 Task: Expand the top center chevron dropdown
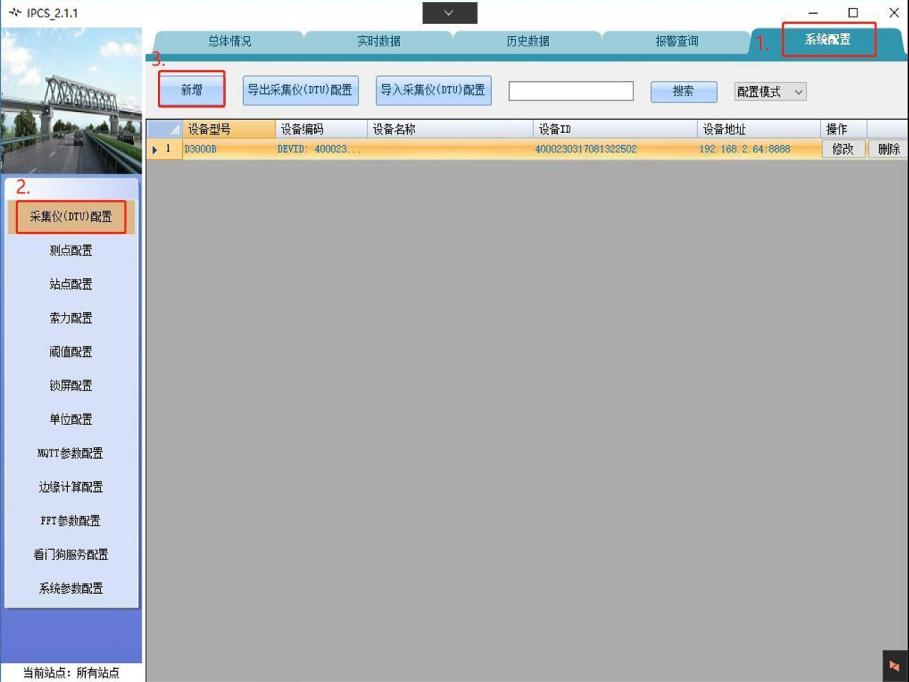pyautogui.click(x=449, y=13)
